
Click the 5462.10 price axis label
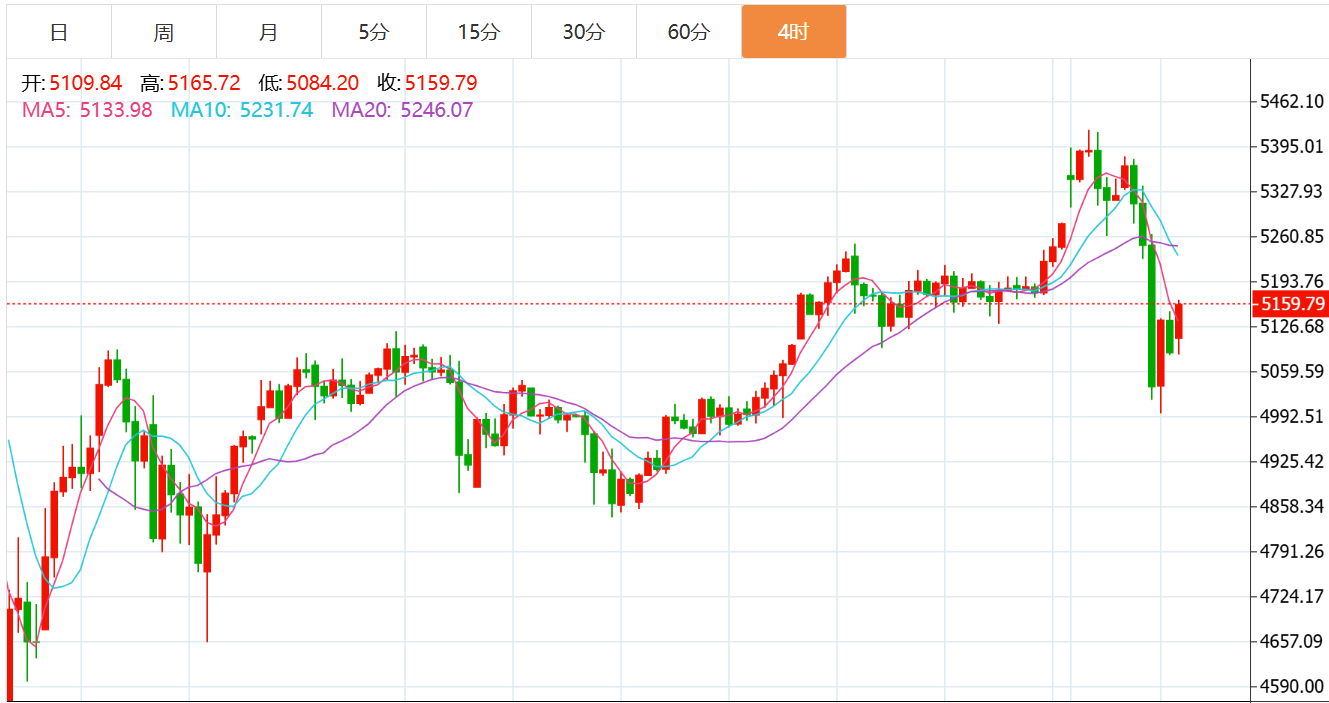coord(1292,102)
